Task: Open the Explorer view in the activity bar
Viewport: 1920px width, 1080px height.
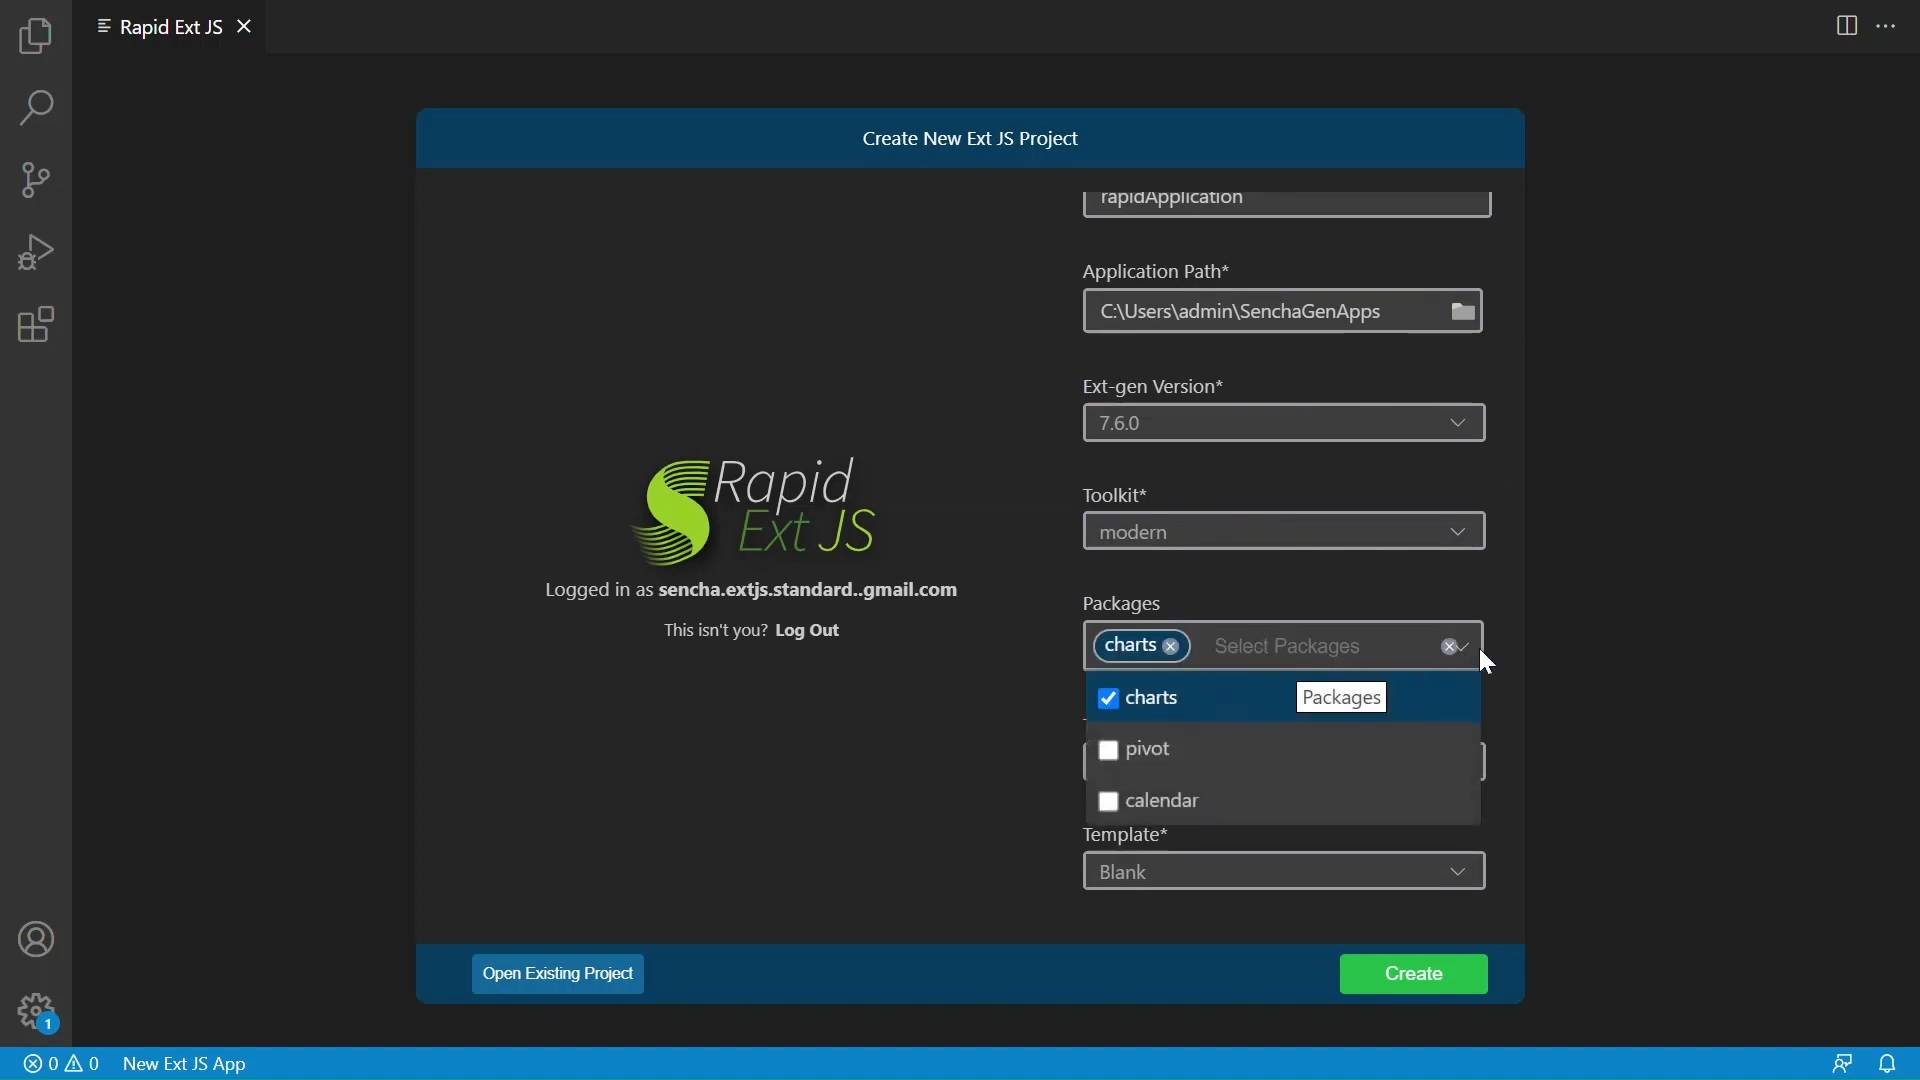Action: [x=36, y=37]
